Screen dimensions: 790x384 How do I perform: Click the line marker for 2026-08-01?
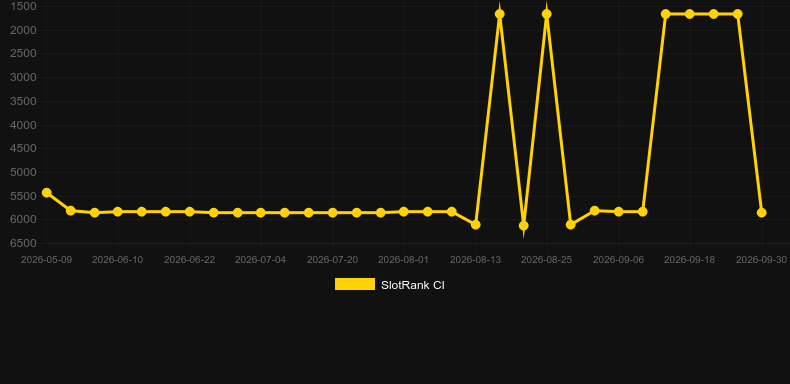404,212
